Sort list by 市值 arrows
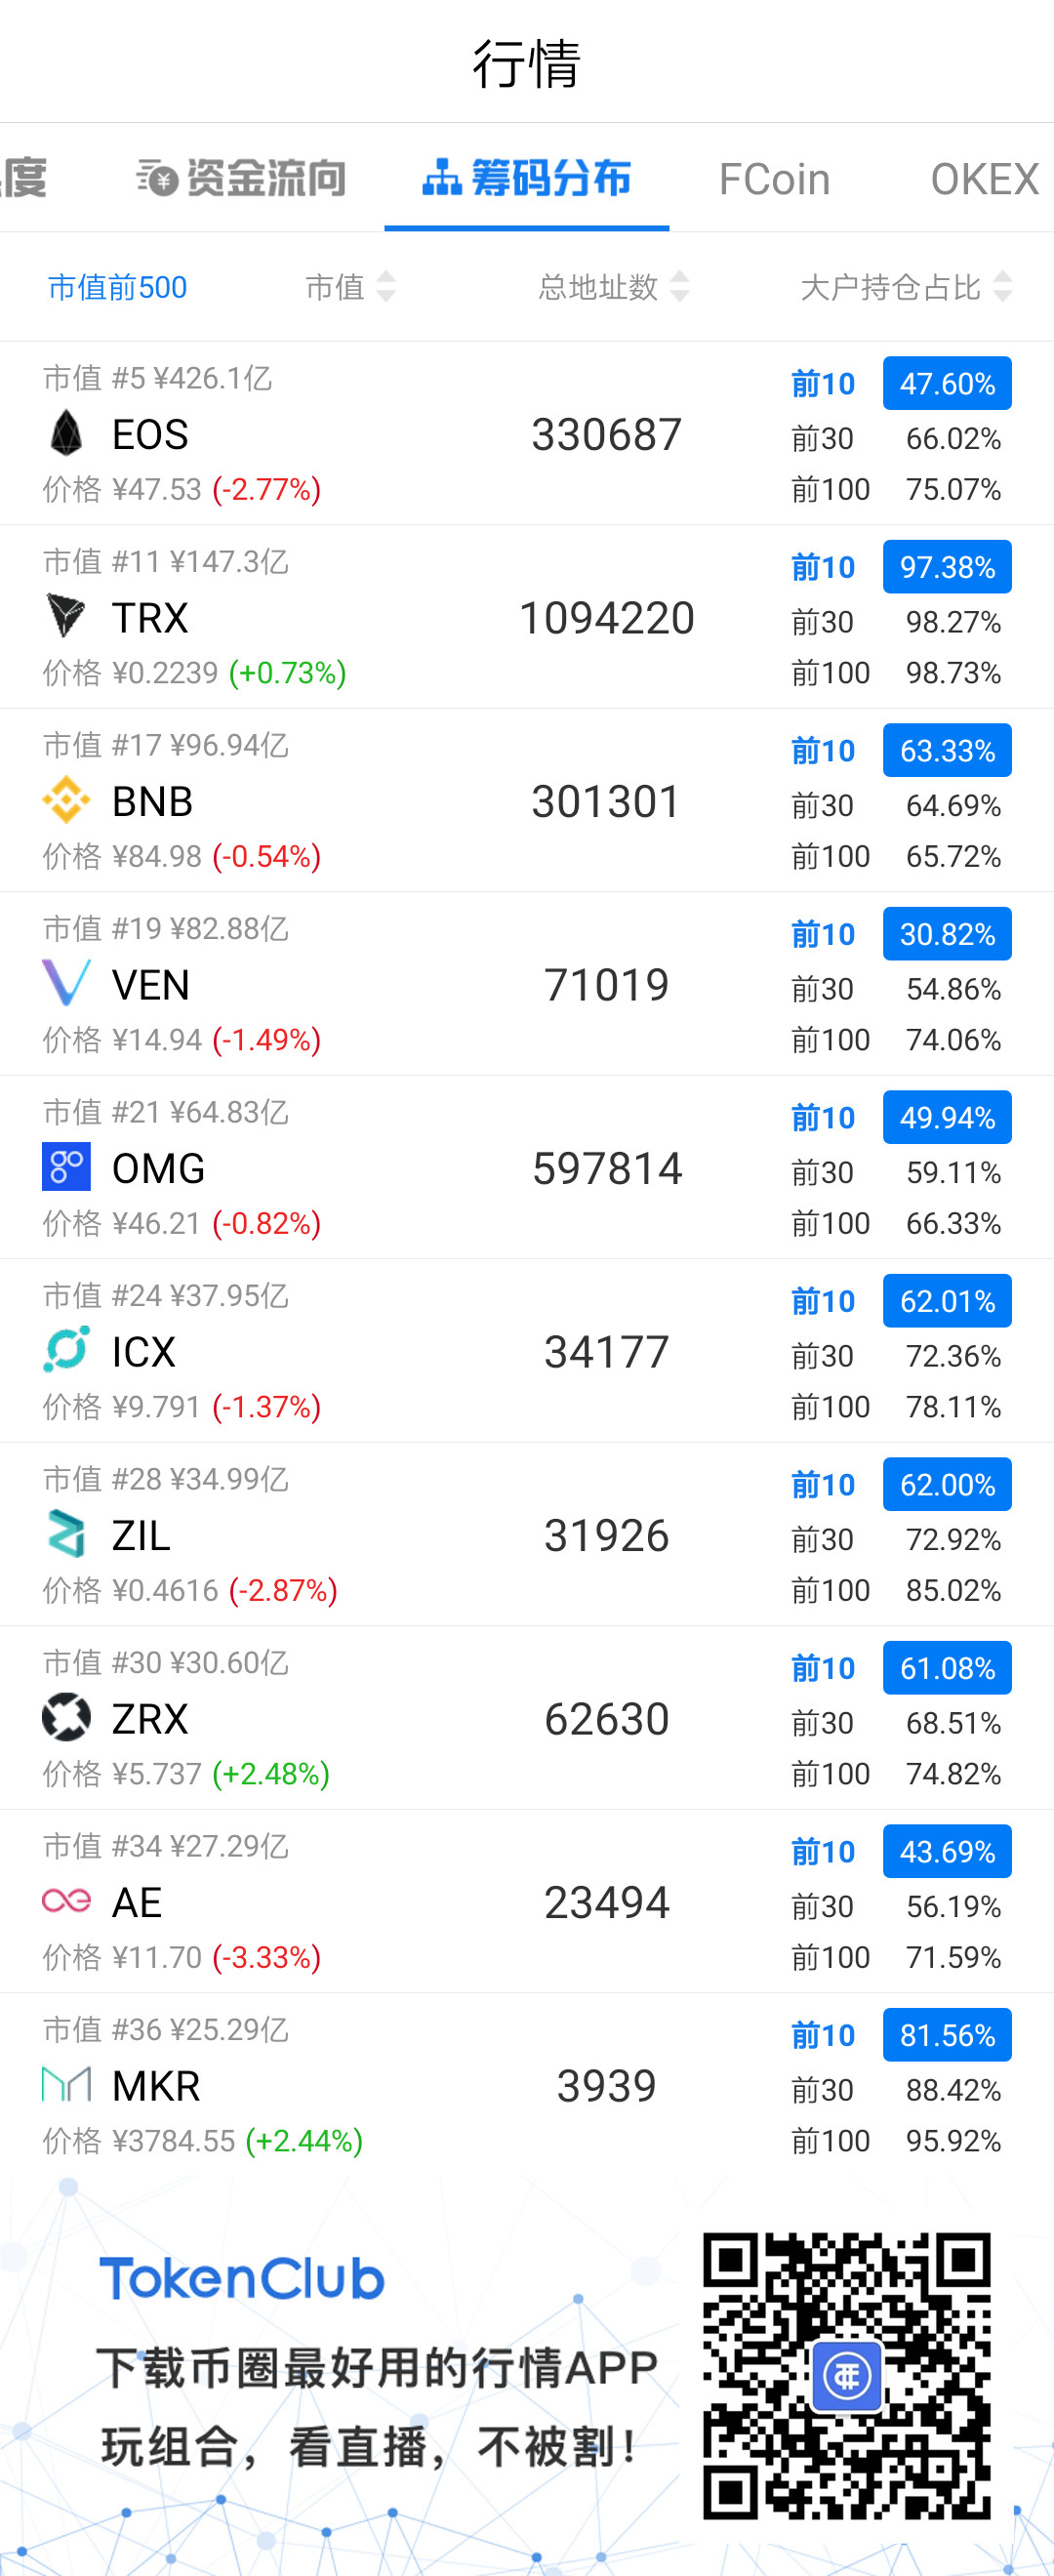The width and height of the screenshot is (1054, 2576). tap(386, 287)
